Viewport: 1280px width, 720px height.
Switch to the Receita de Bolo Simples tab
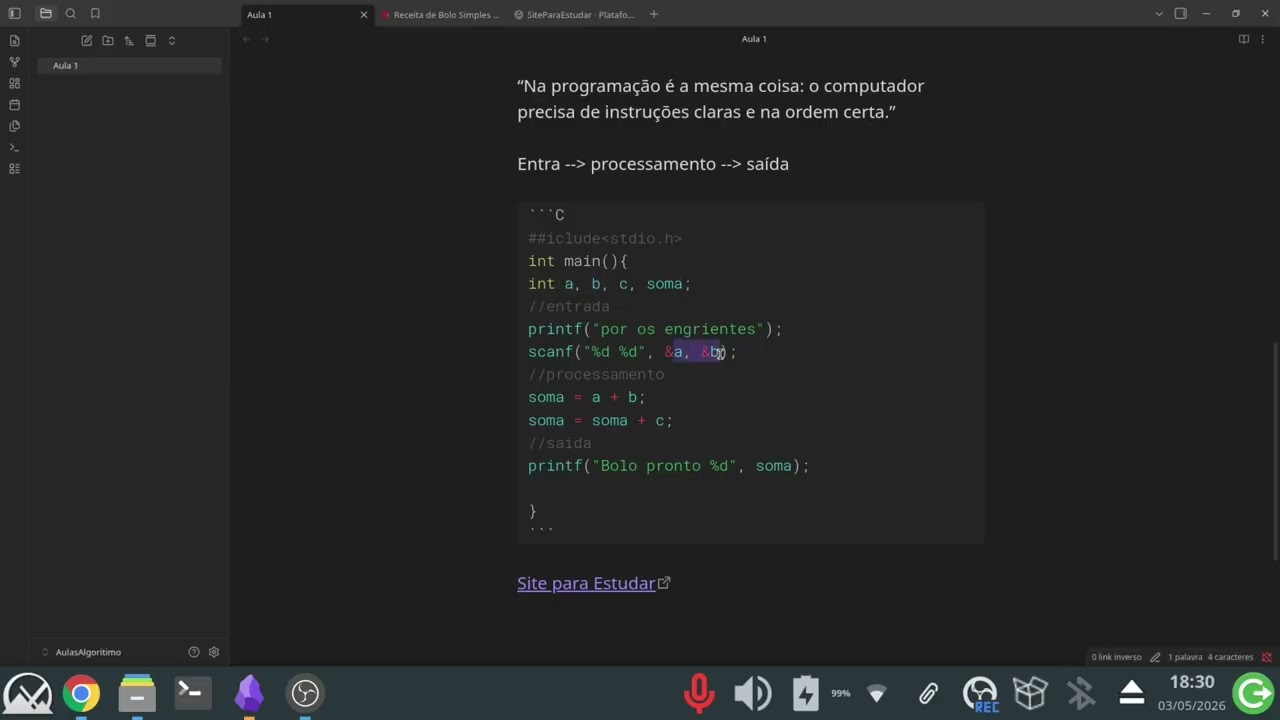pos(440,15)
